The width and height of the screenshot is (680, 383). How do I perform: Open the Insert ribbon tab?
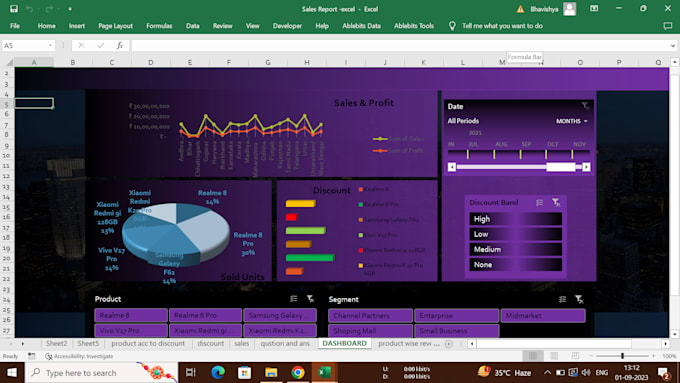tap(77, 26)
